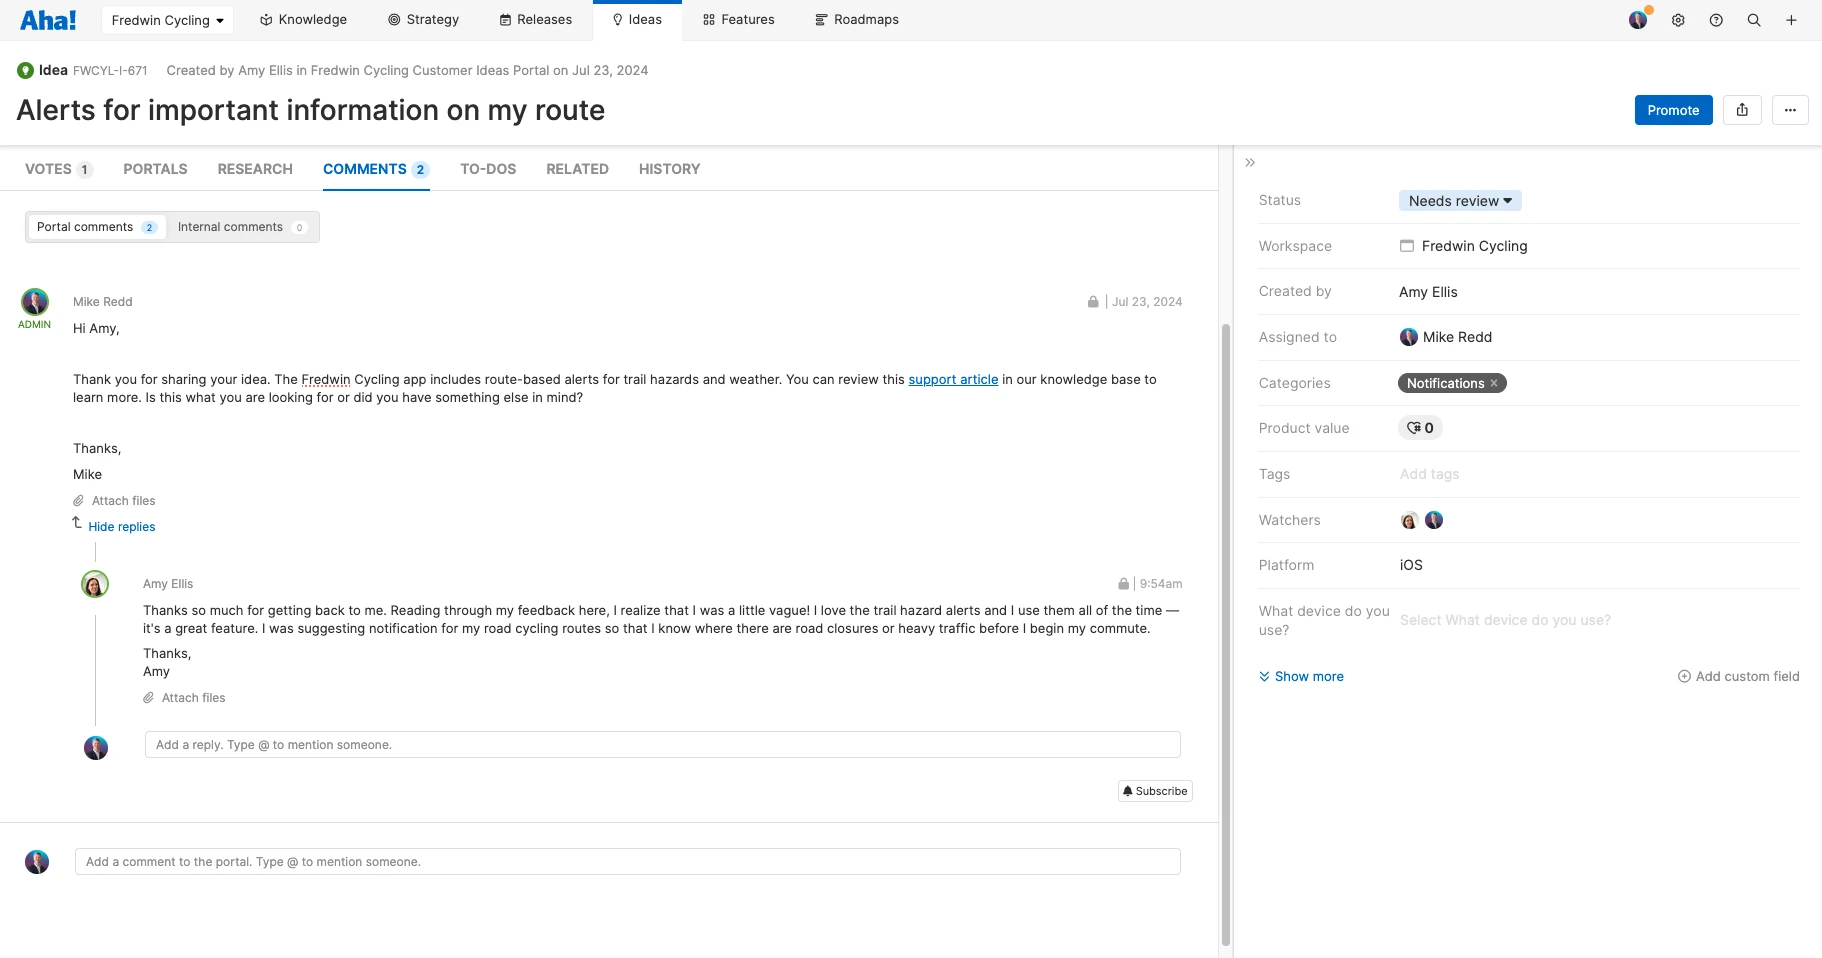The width and height of the screenshot is (1822, 958).
Task: Open the user profile avatar menu
Action: click(1638, 20)
